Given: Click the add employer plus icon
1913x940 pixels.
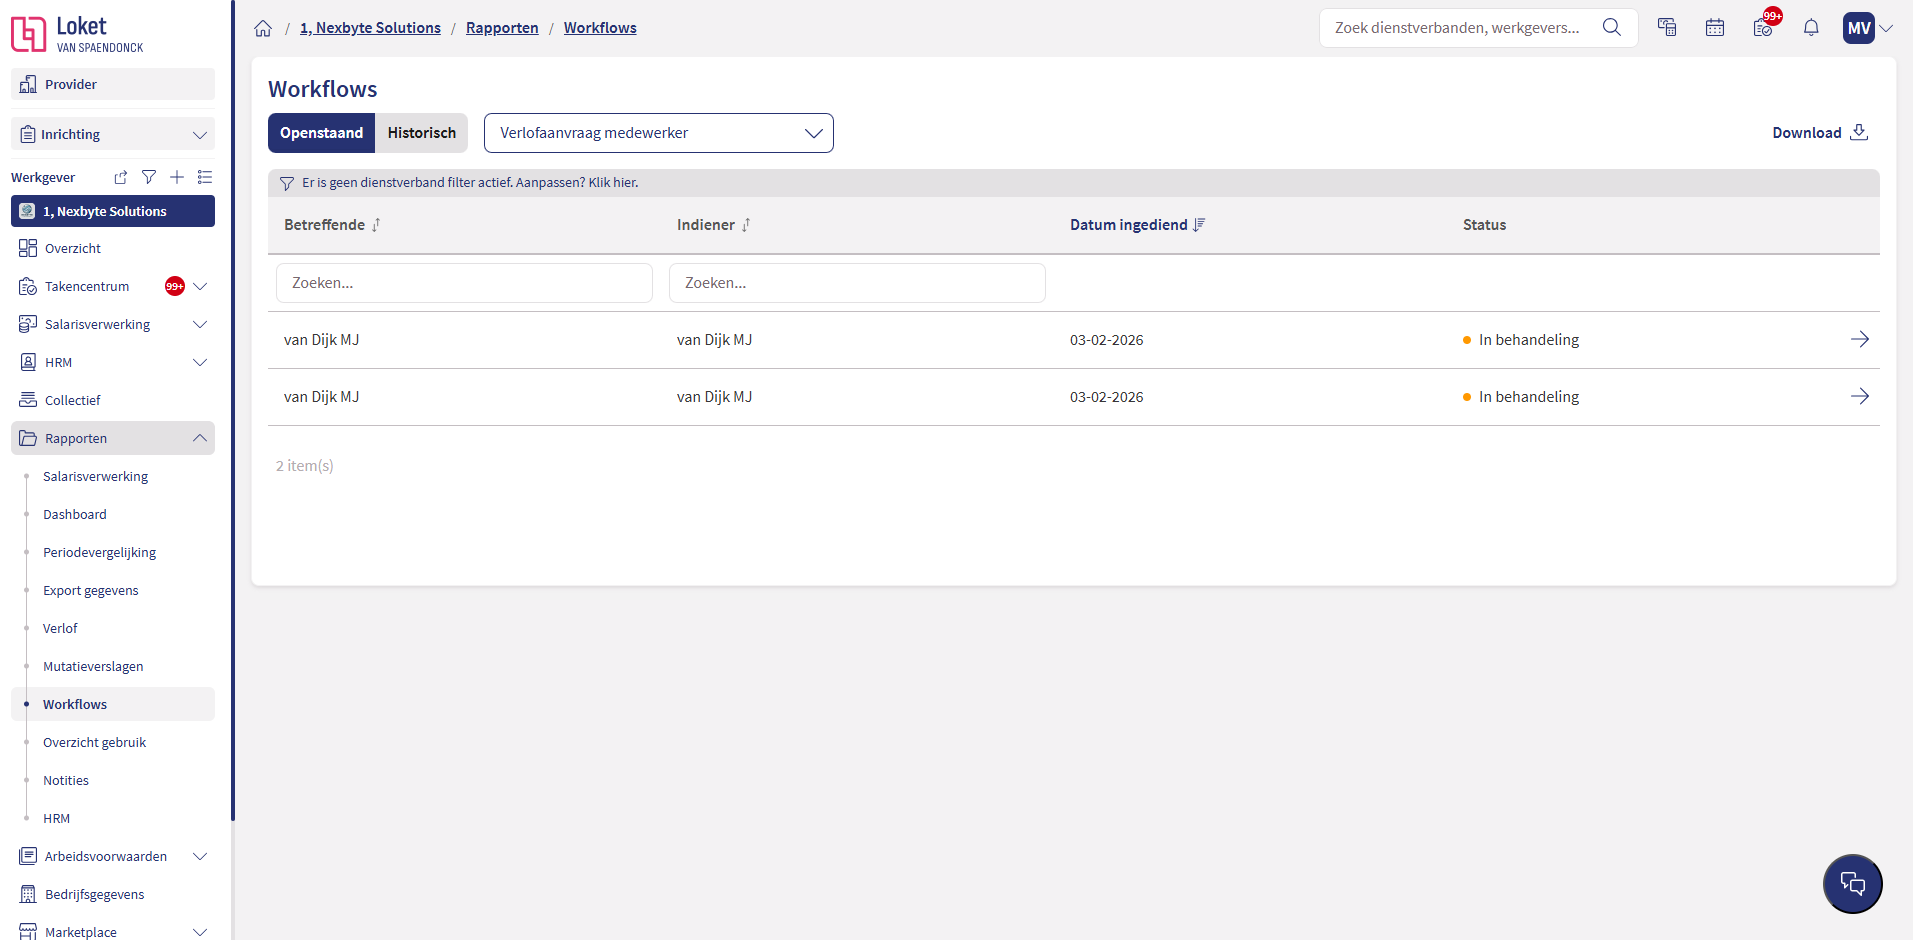Looking at the screenshot, I should pyautogui.click(x=177, y=177).
